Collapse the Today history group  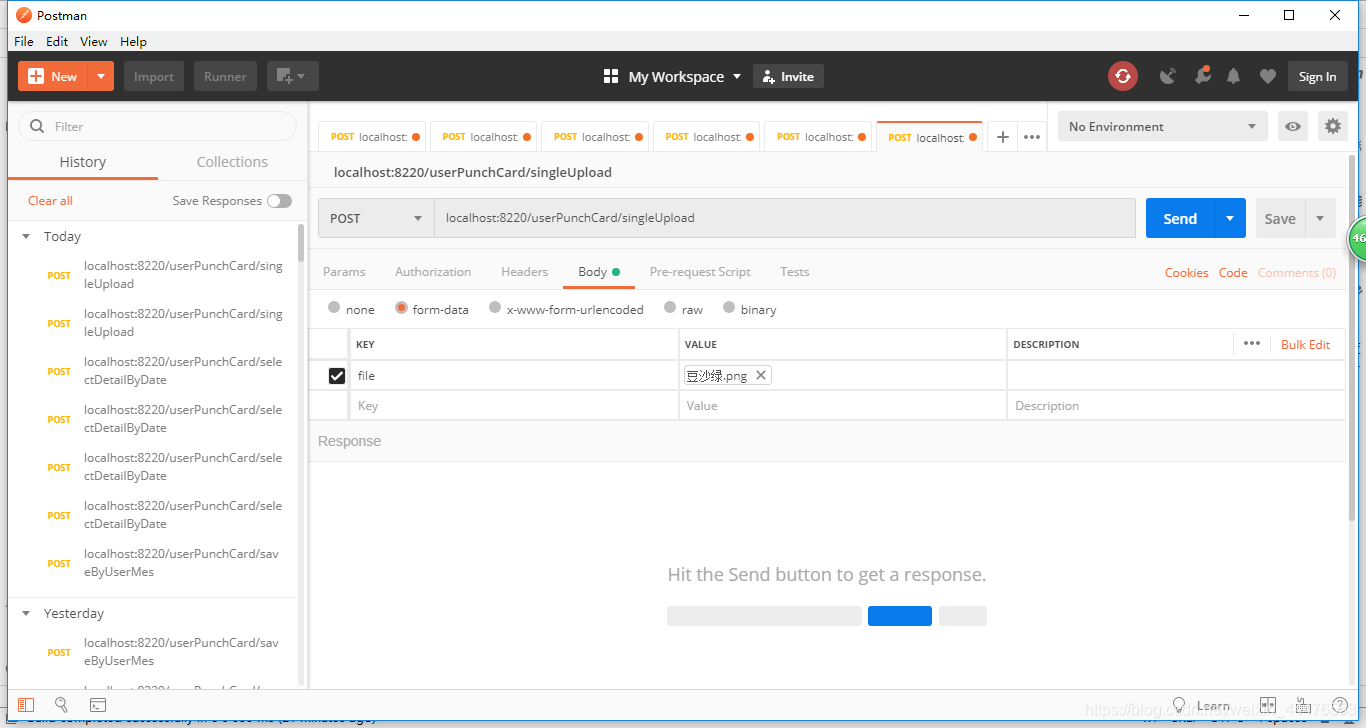[26, 236]
